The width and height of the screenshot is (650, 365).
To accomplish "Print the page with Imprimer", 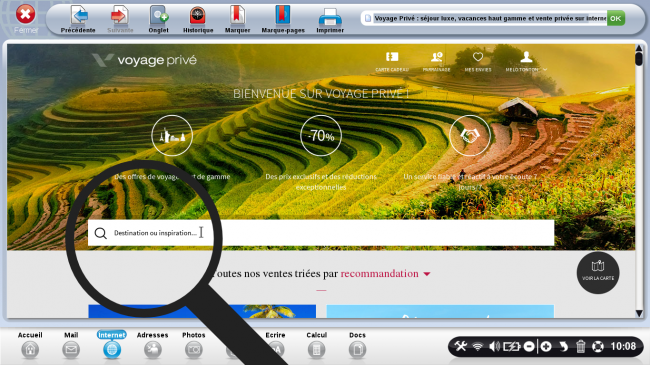I will [x=330, y=19].
